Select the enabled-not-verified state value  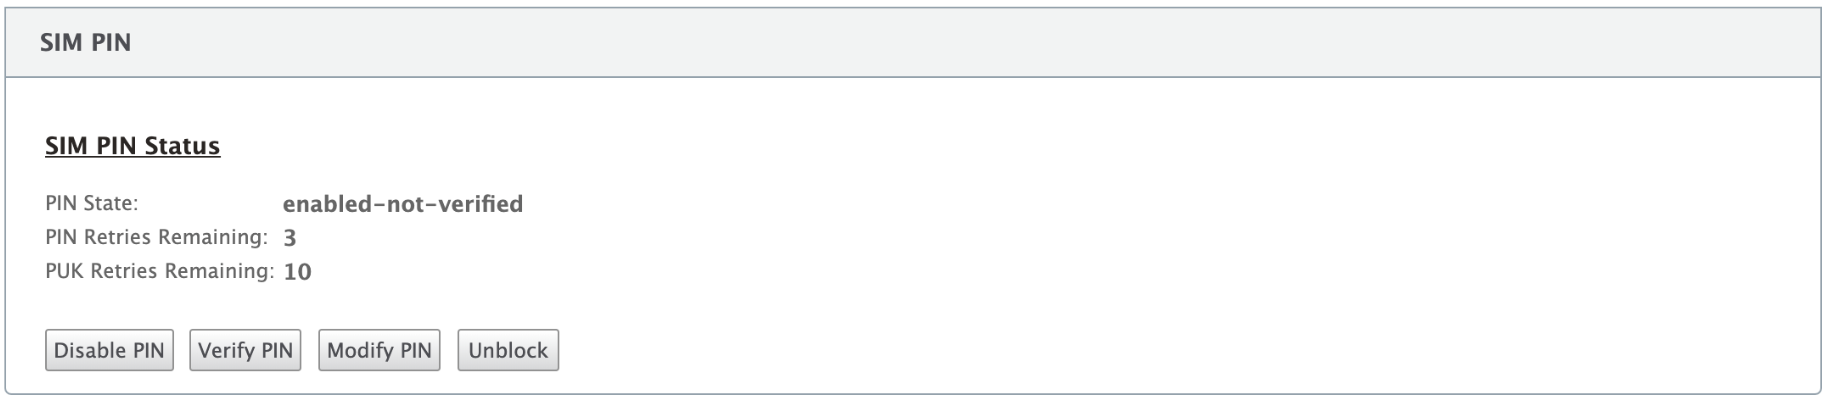(403, 204)
